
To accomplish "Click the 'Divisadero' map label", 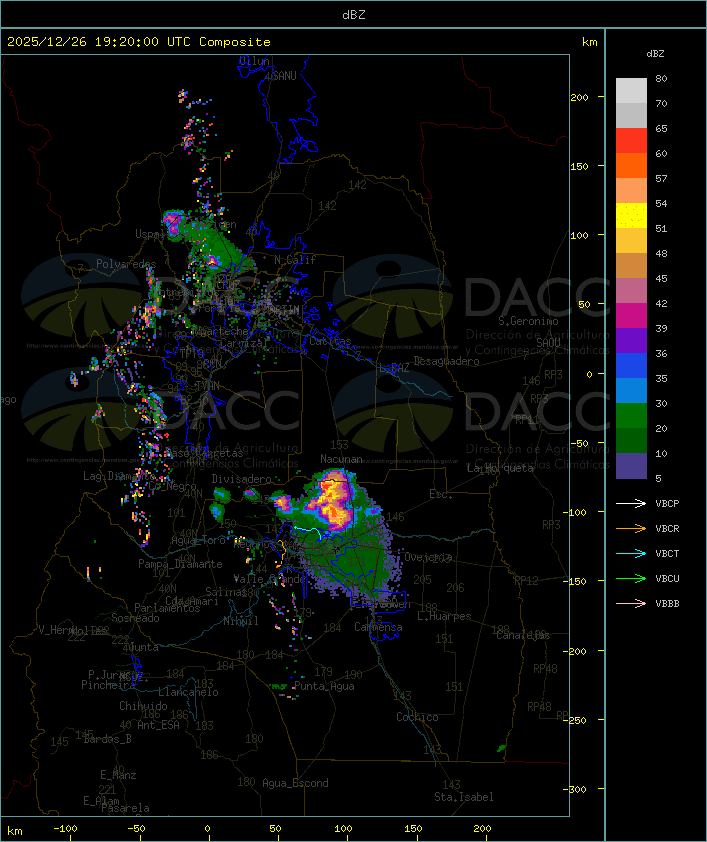I will (x=242, y=478).
